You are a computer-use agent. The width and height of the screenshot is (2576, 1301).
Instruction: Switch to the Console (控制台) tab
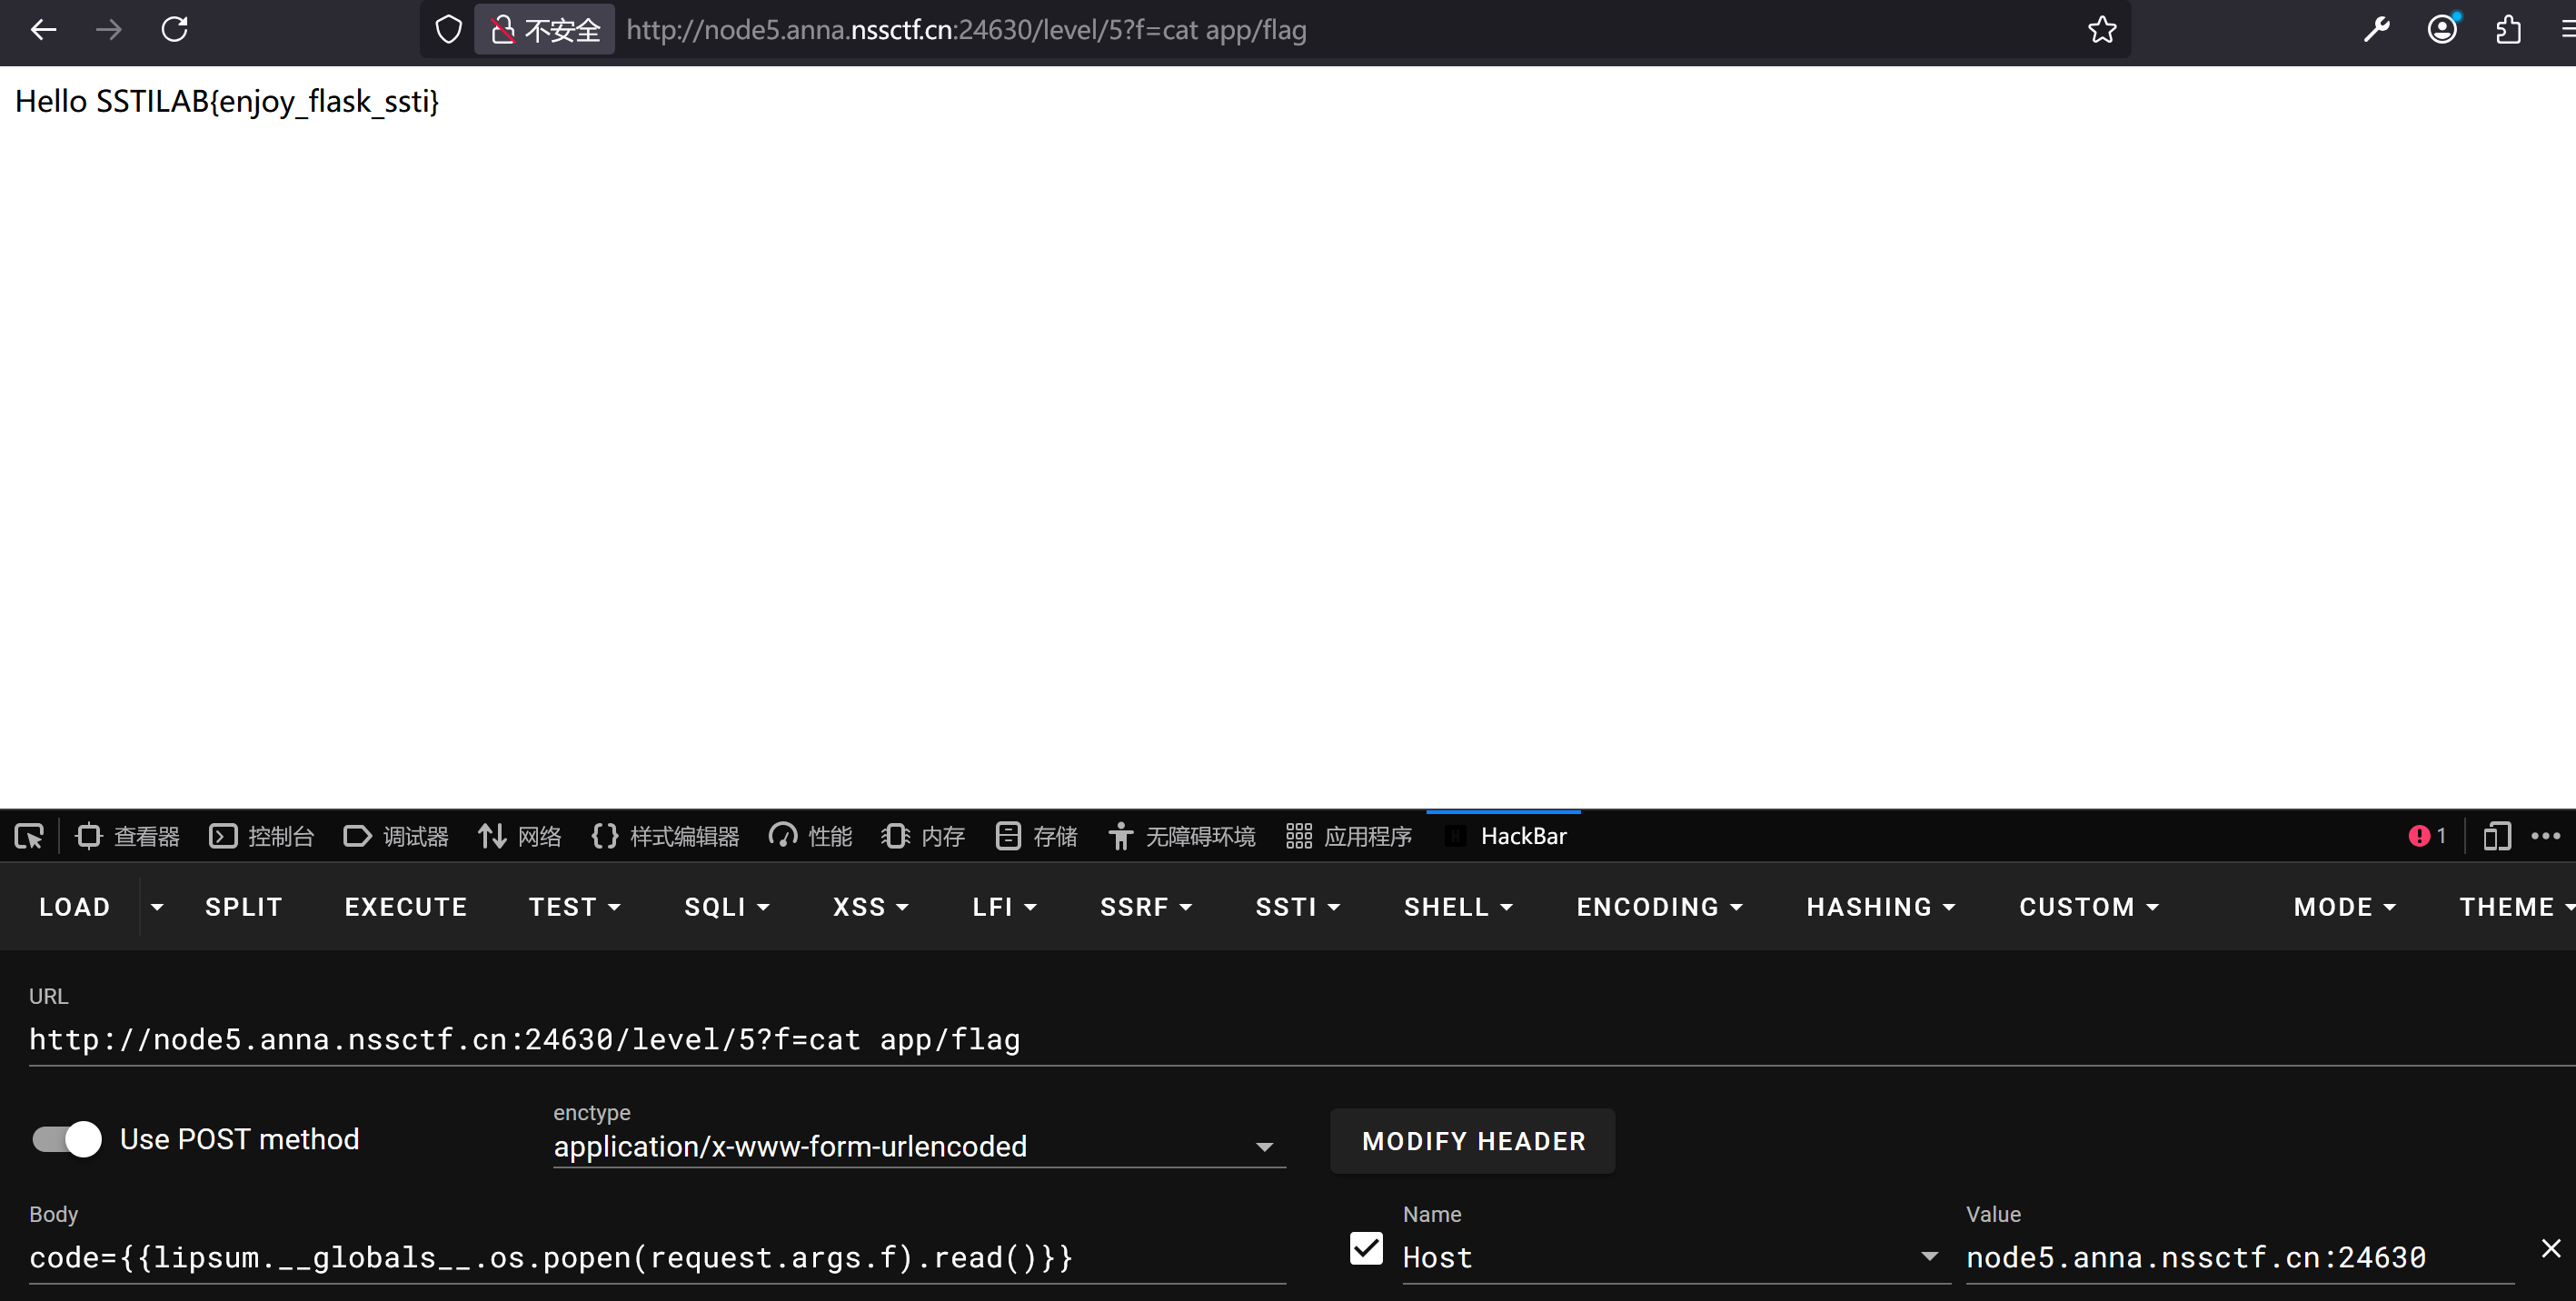262,836
